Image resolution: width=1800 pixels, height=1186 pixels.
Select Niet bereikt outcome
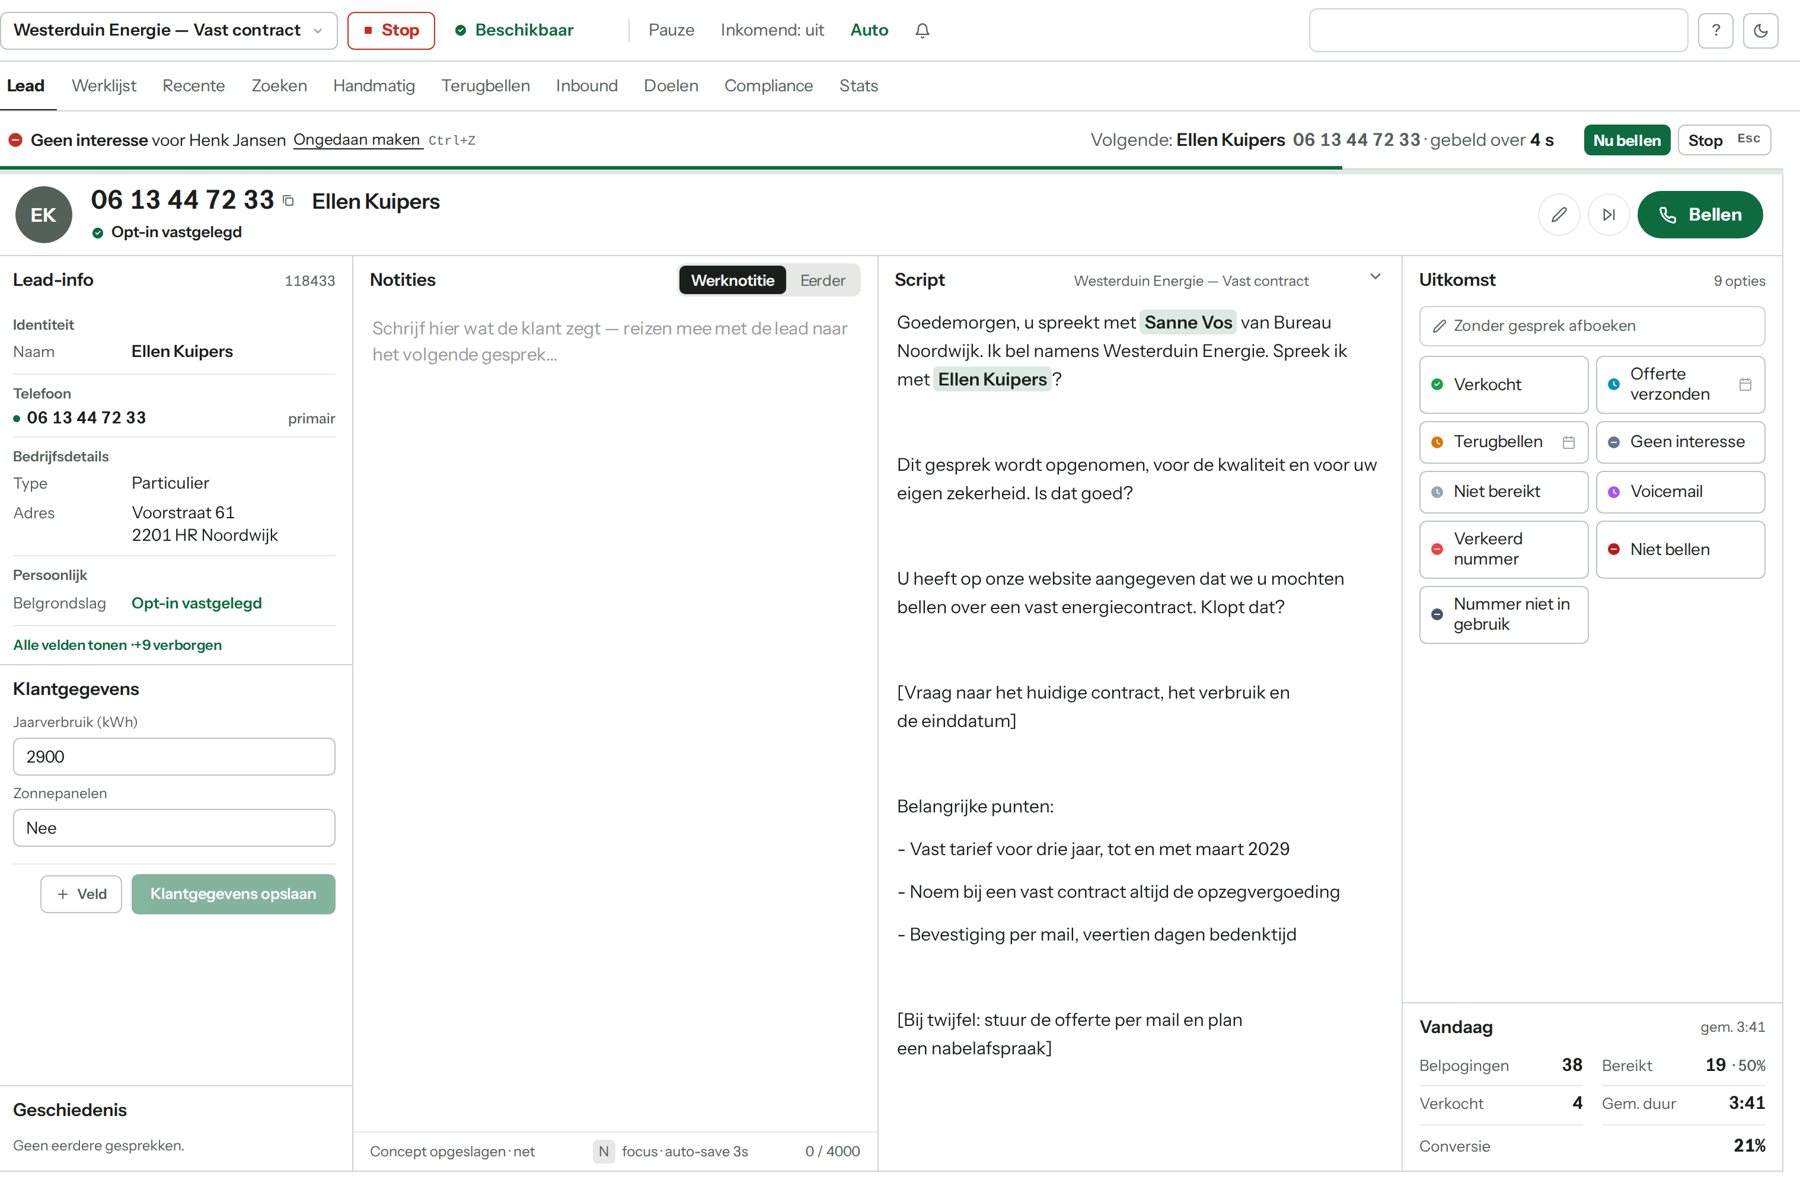point(1503,492)
